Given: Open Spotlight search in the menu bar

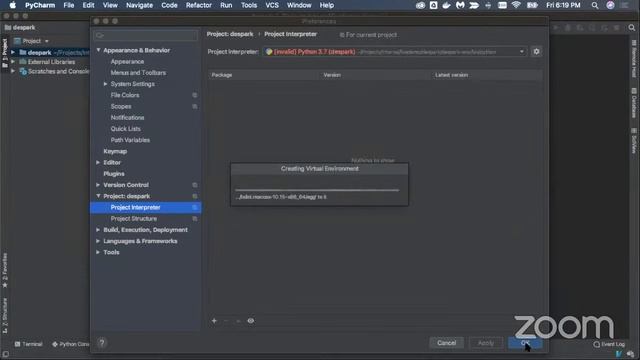Looking at the screenshot, I should 595,5.
